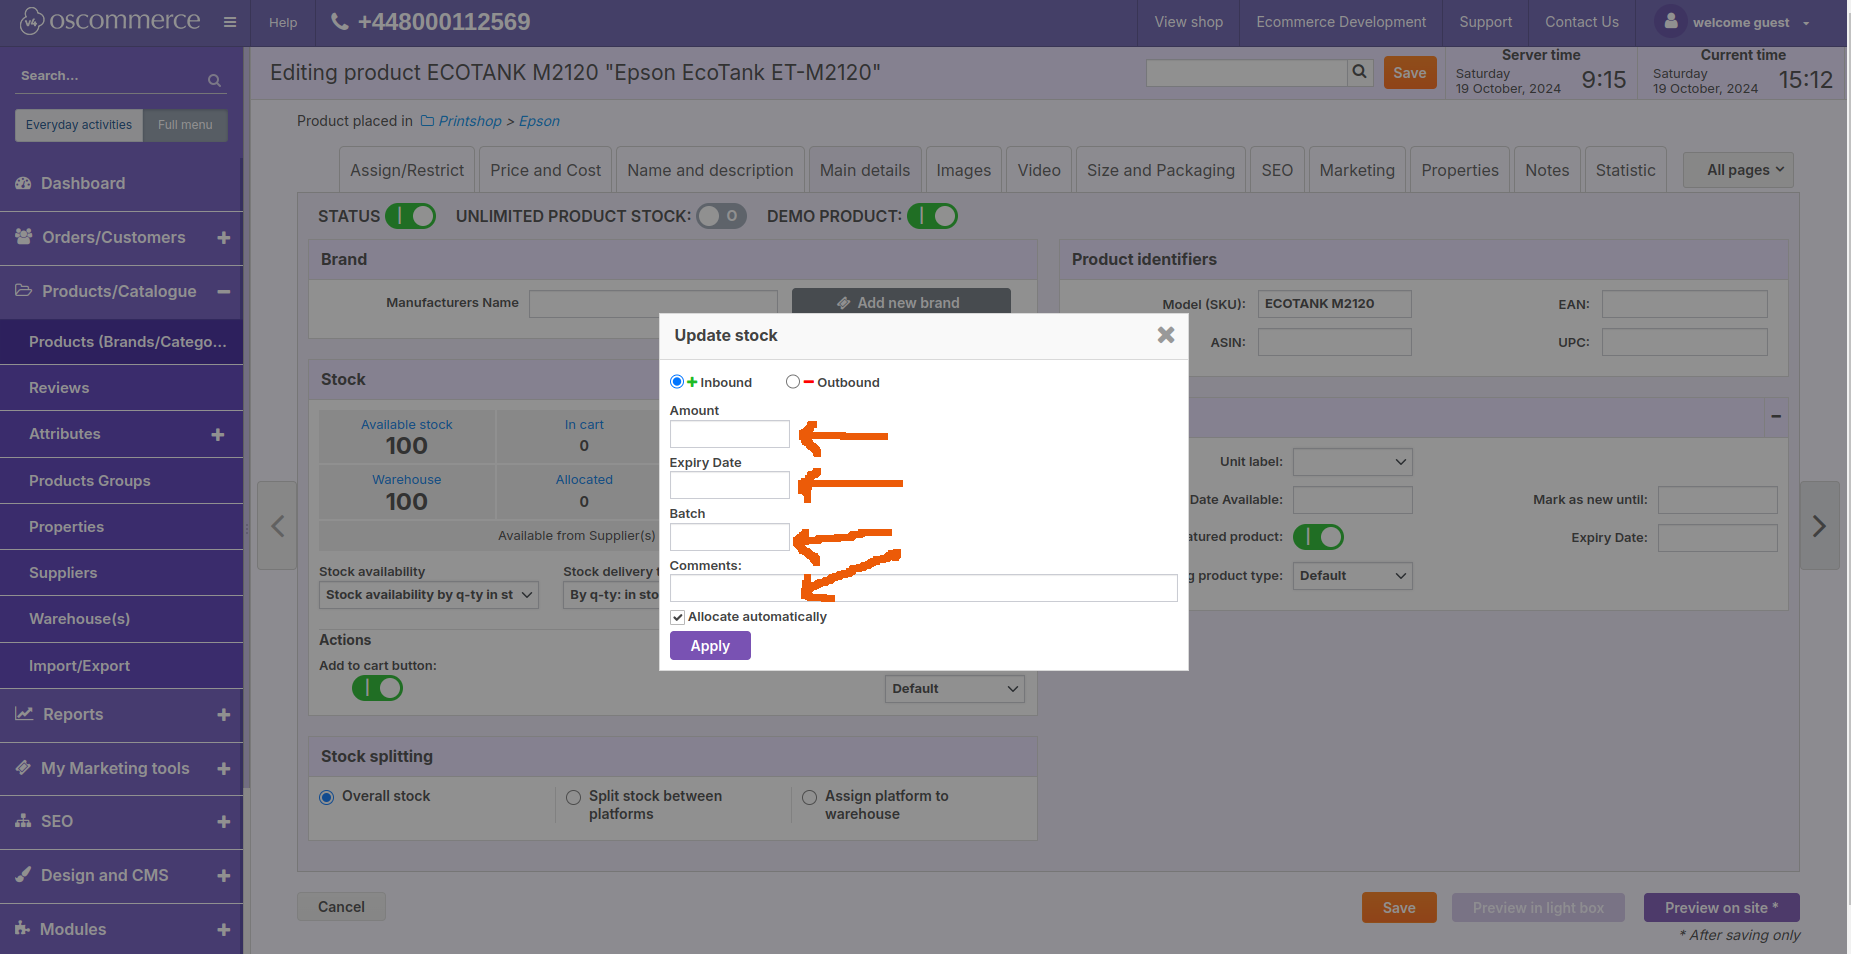1851x954 pixels.
Task: Click Preview on site button
Action: [1721, 908]
